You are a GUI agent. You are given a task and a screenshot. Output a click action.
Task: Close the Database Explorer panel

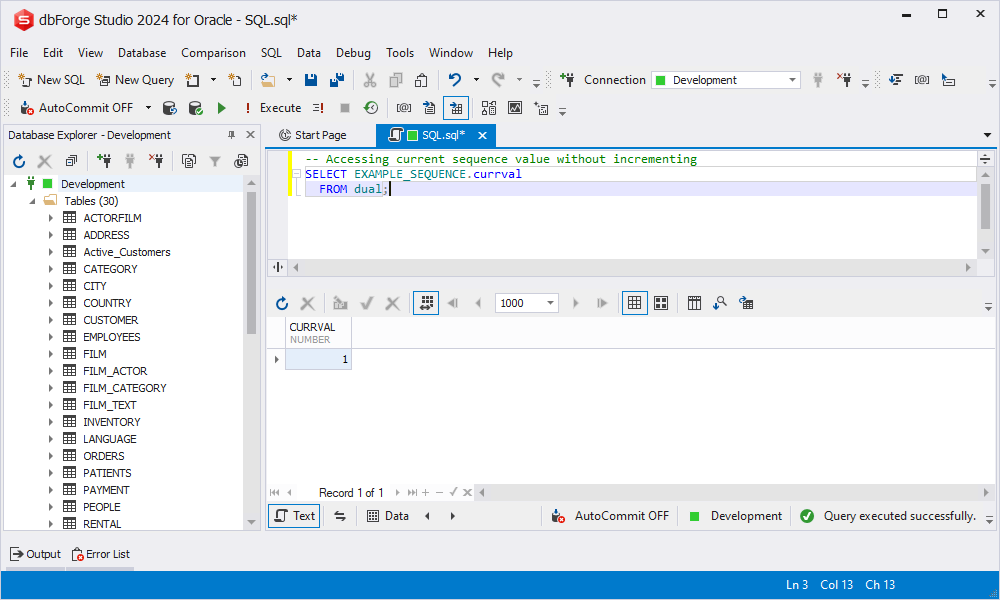251,135
